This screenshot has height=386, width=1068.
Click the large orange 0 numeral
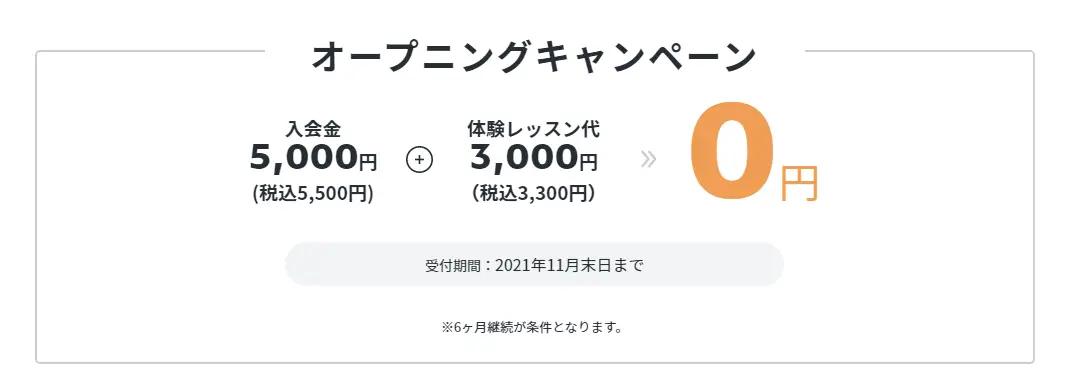click(x=733, y=150)
